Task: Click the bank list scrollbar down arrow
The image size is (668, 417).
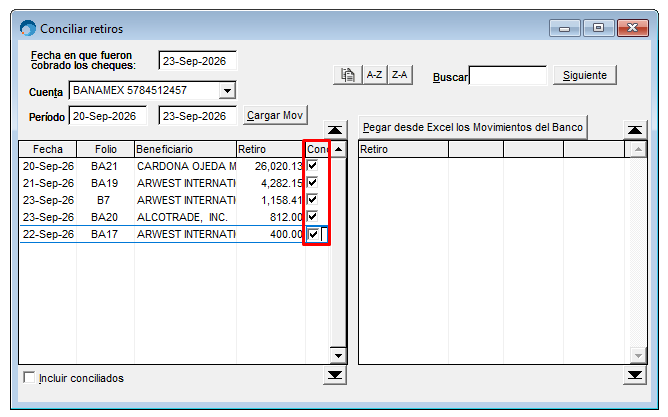Action: point(638,356)
